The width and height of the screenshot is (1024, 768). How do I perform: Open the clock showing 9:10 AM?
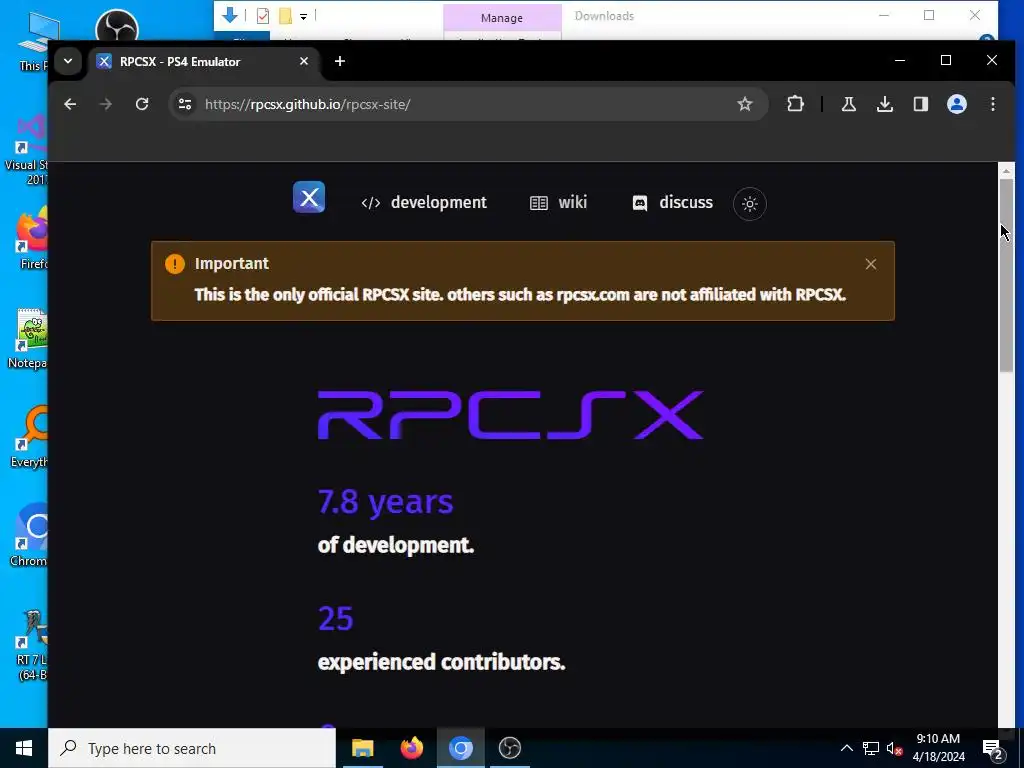tap(938, 748)
